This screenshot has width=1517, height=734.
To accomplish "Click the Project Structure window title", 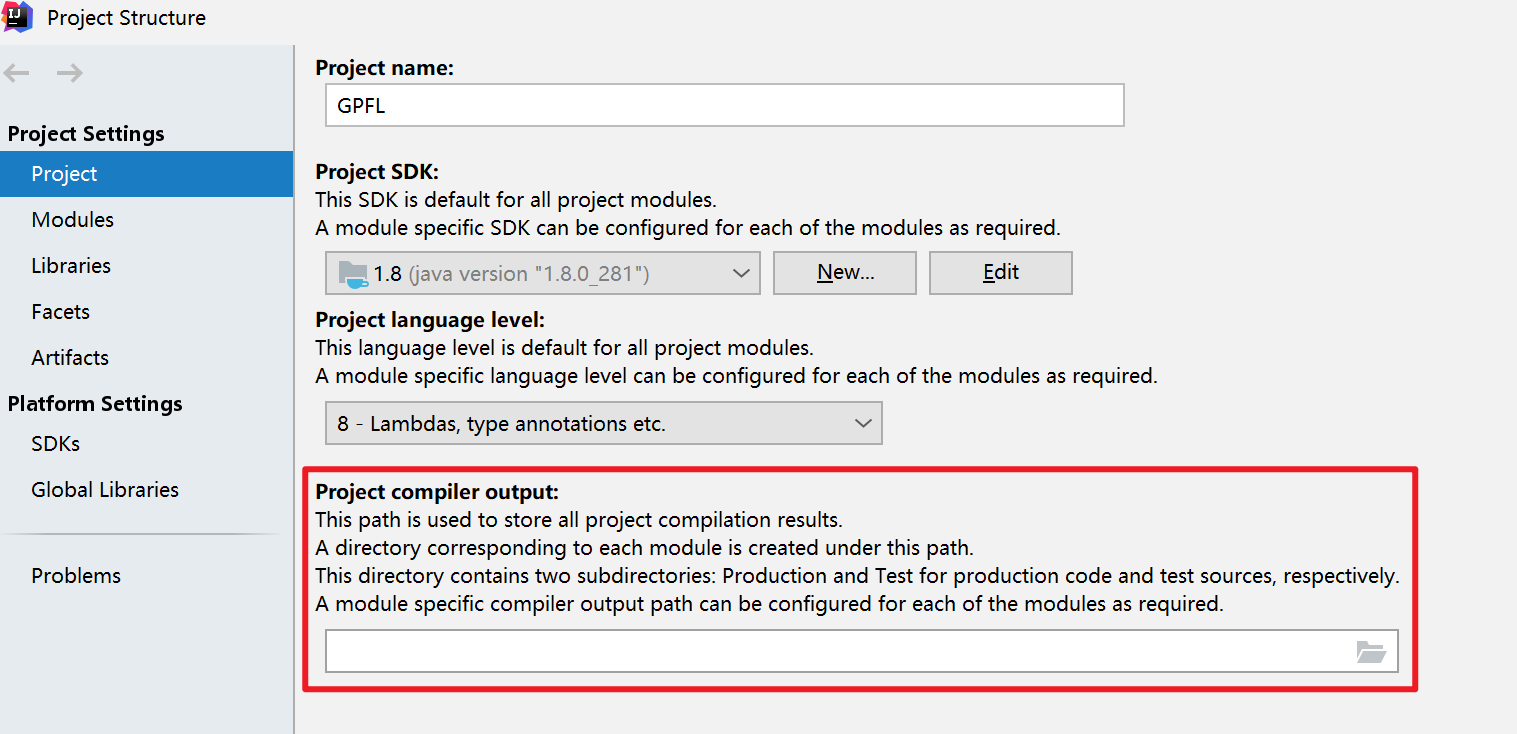I will [127, 18].
